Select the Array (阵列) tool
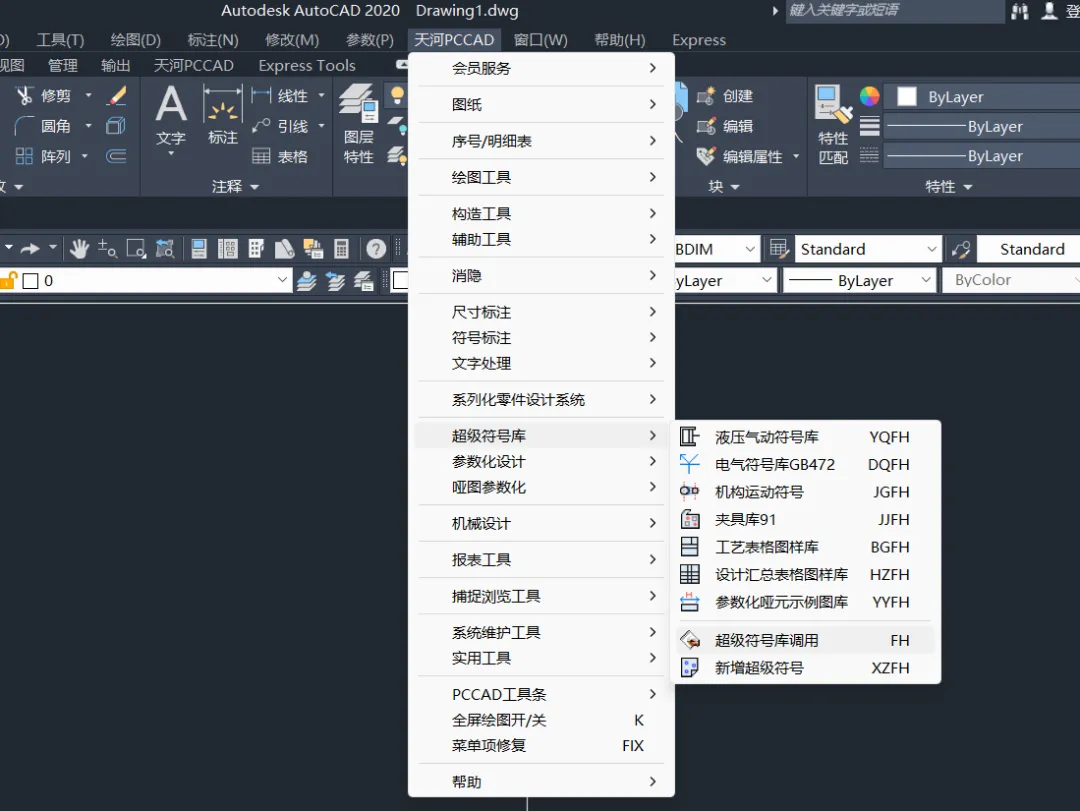This screenshot has height=811, width=1080. click(43, 156)
